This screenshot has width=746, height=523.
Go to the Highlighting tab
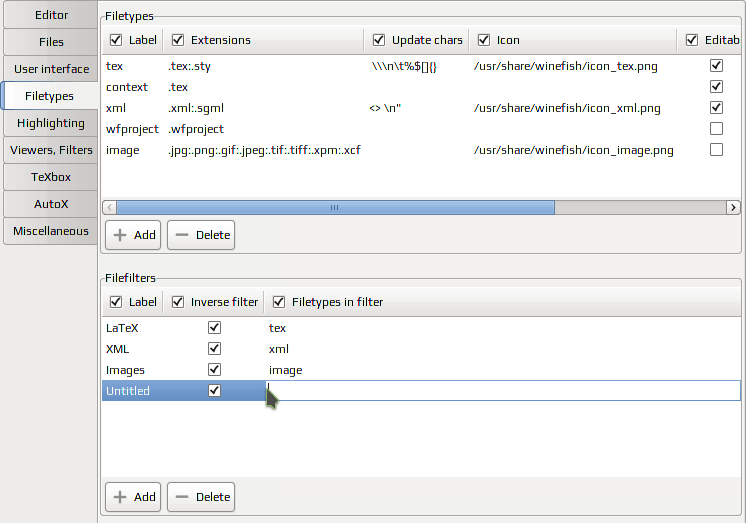51,123
